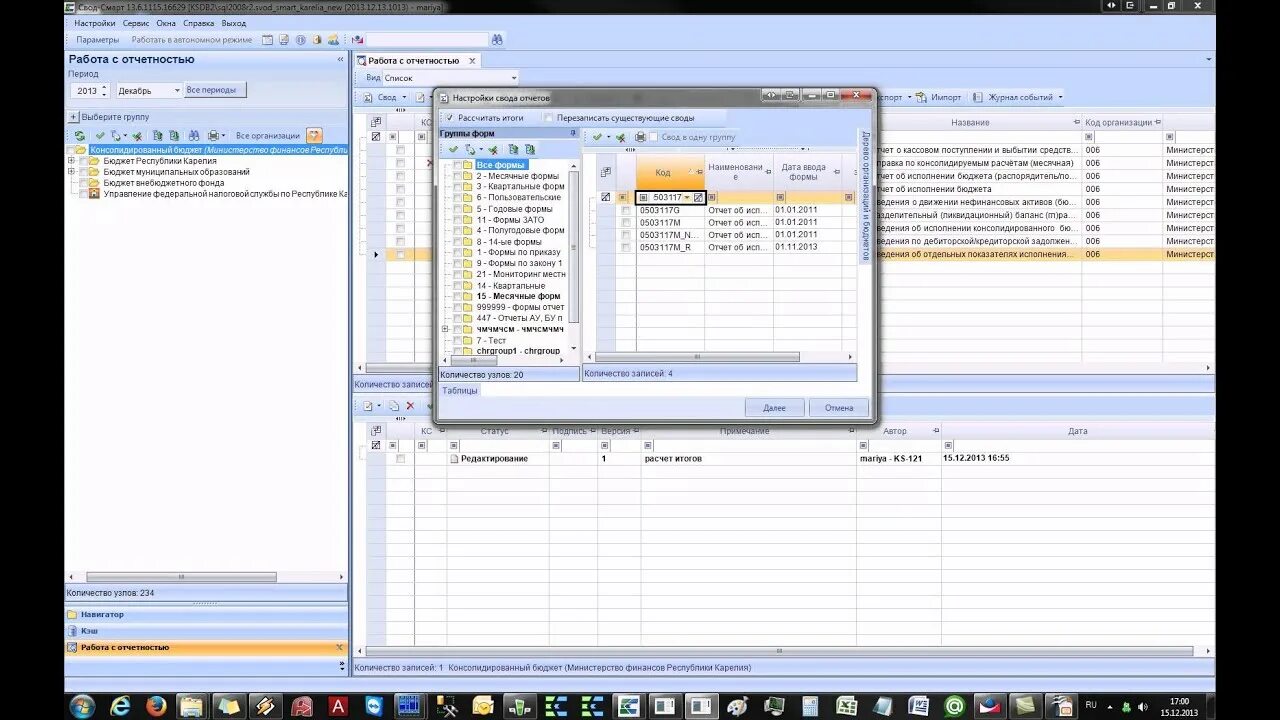Viewport: 1280px width, 720px height.
Task: Open Журнал событий dropdown arrow
Action: (1060, 98)
